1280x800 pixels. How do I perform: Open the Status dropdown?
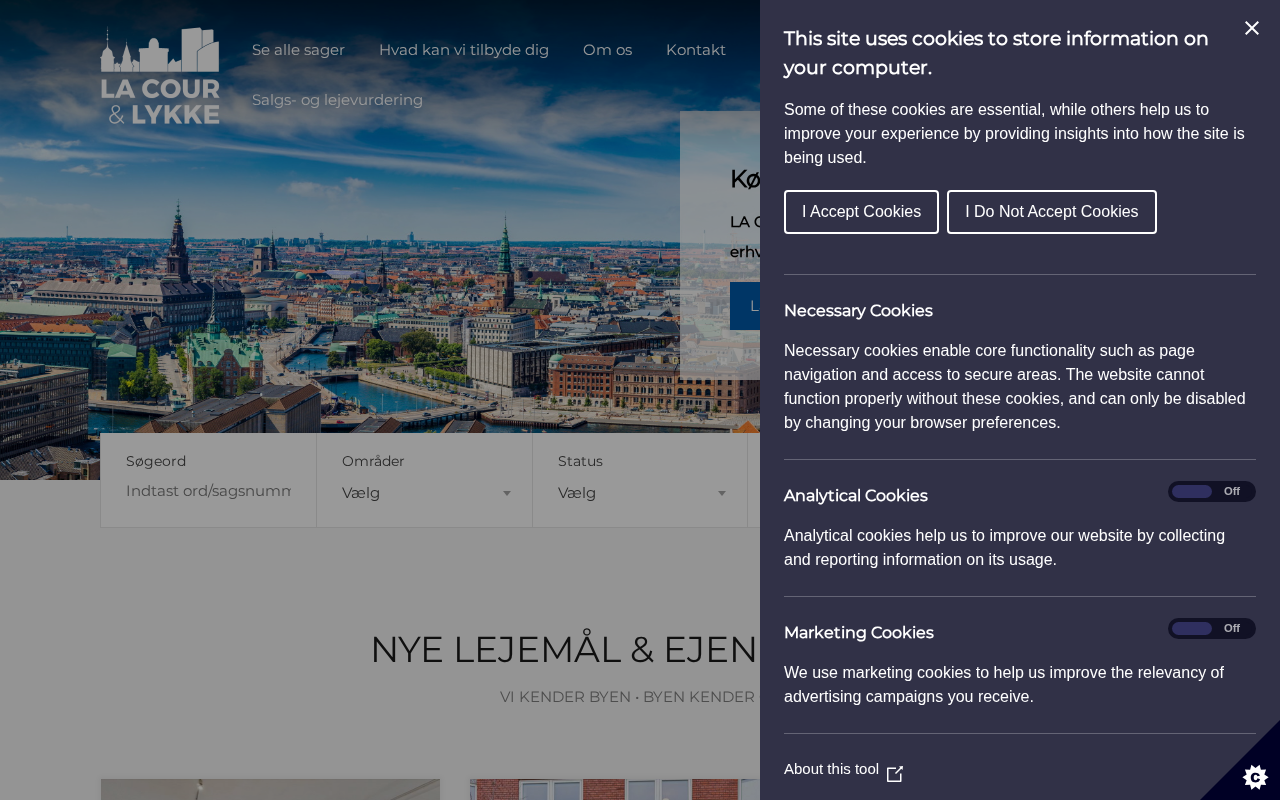[640, 493]
